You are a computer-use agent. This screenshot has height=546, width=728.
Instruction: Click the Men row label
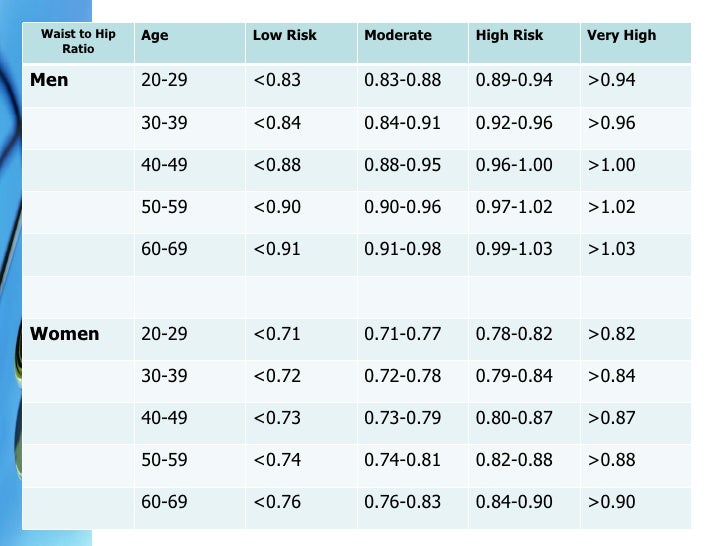click(x=50, y=80)
